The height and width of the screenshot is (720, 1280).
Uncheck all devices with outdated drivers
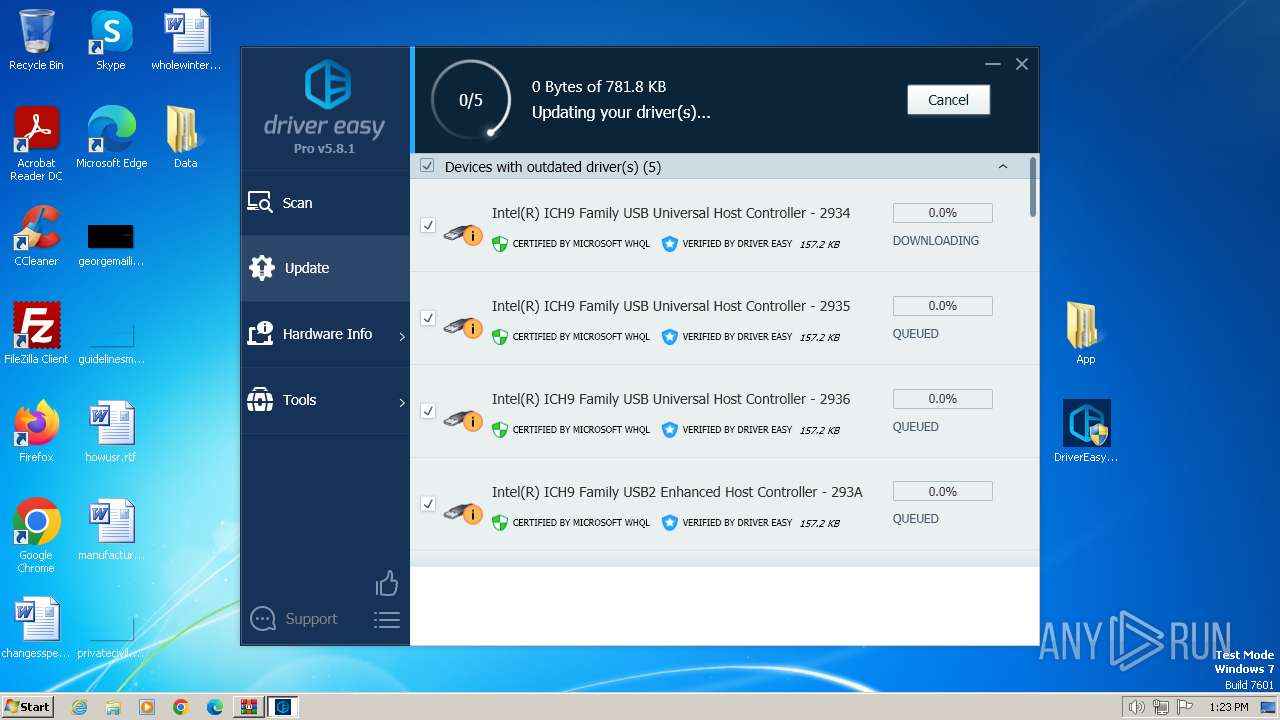[427, 166]
